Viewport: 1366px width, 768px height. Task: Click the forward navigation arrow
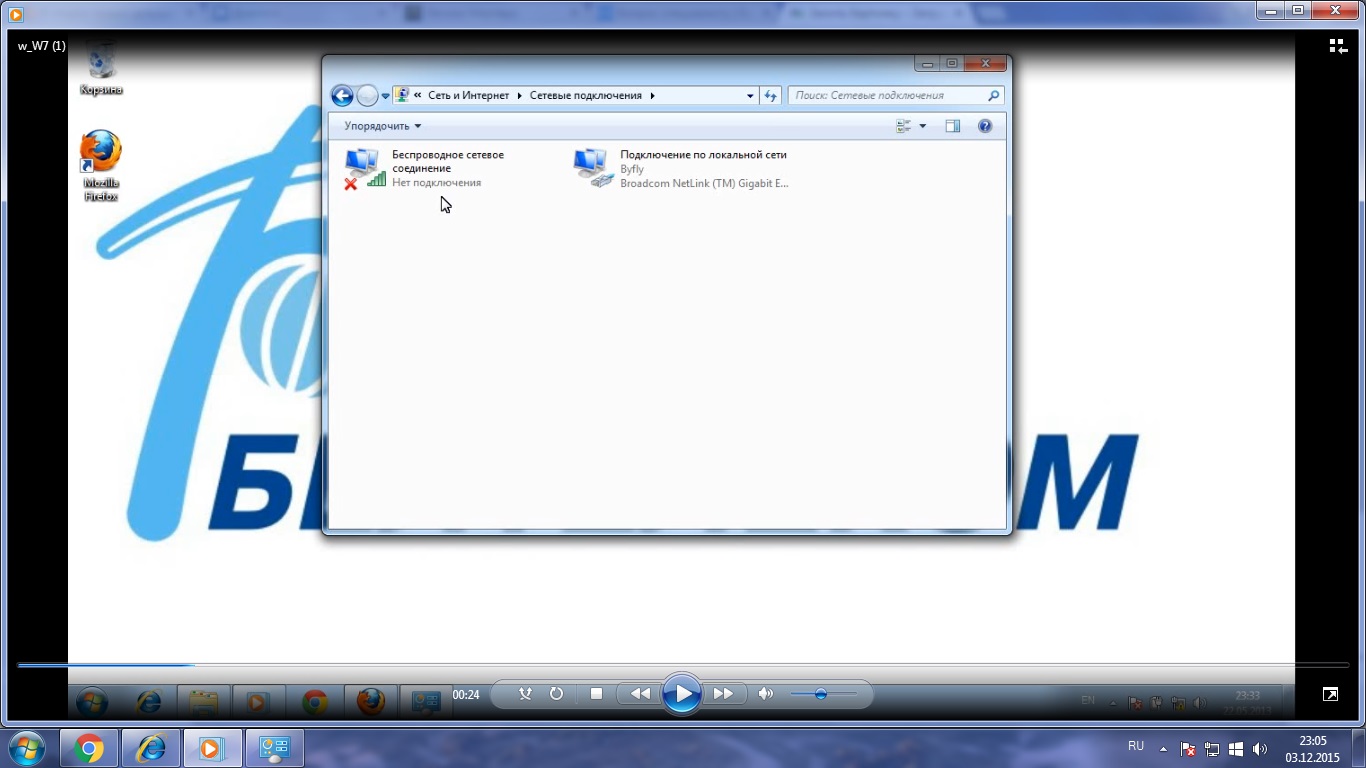click(x=367, y=96)
